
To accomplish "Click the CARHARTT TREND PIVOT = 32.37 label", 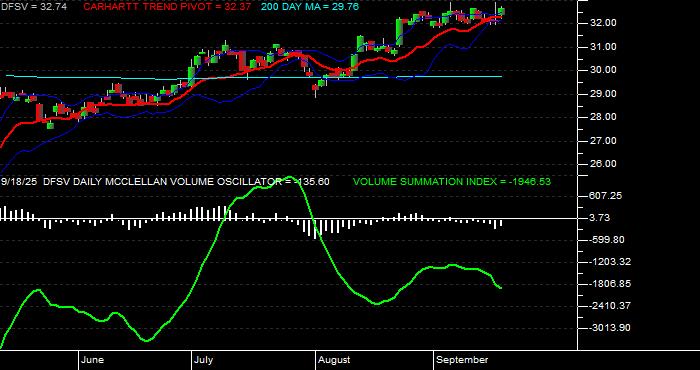I will 167,7.
